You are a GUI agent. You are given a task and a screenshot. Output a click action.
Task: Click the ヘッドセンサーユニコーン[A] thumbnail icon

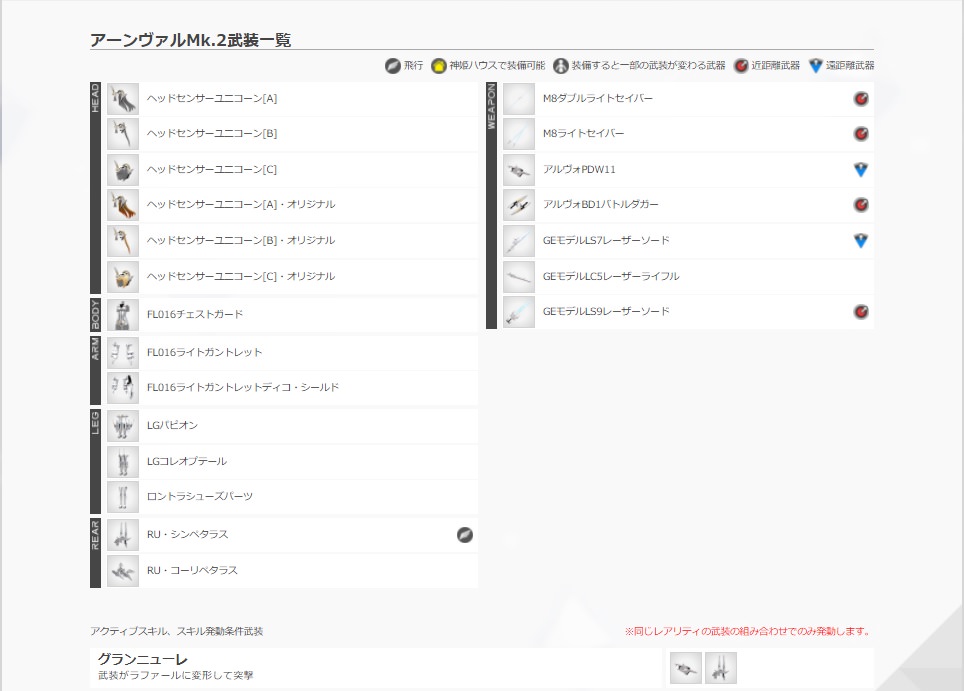(123, 98)
